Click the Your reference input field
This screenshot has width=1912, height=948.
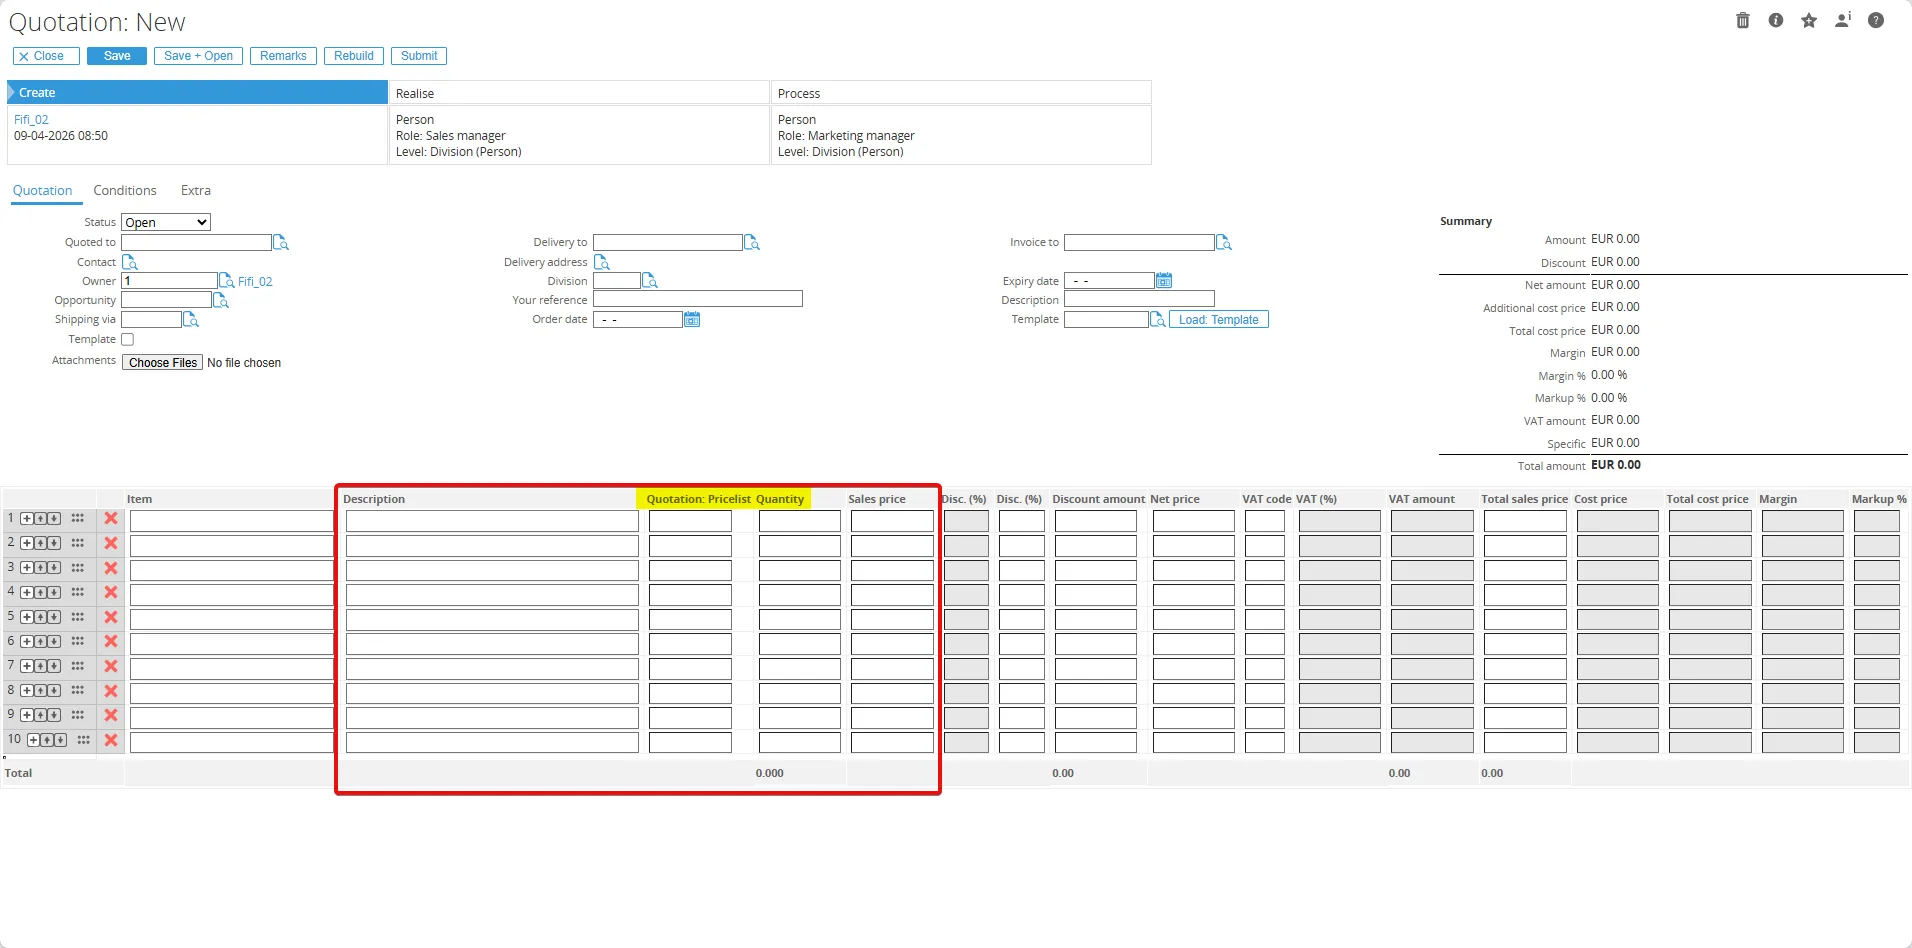(x=698, y=300)
